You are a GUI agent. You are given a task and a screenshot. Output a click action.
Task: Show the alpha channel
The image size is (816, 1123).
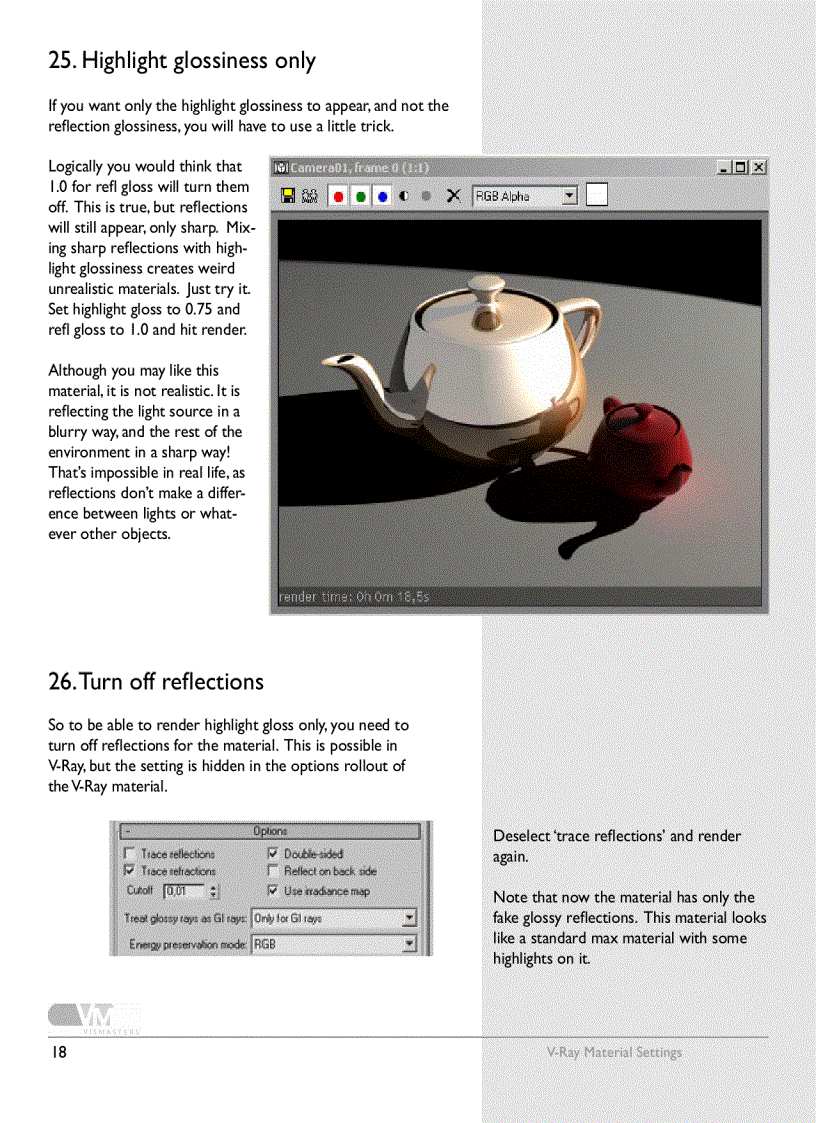click(x=426, y=196)
